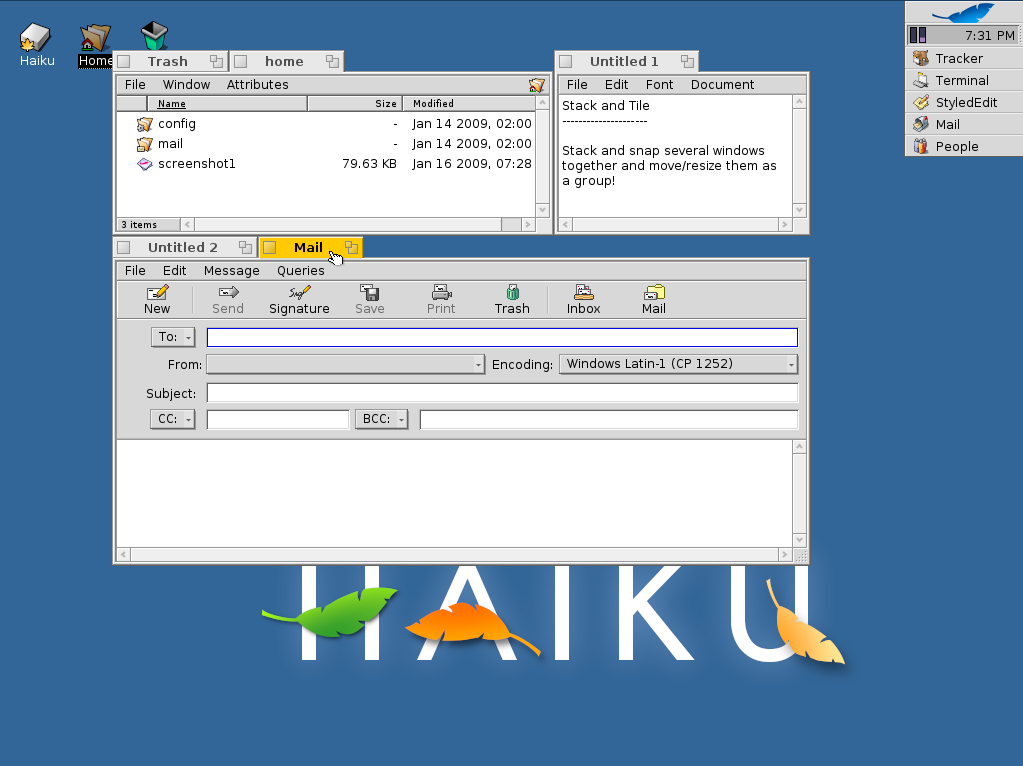Open the Document menu in StyledEdit
This screenshot has height=766, width=1023.
coord(722,85)
